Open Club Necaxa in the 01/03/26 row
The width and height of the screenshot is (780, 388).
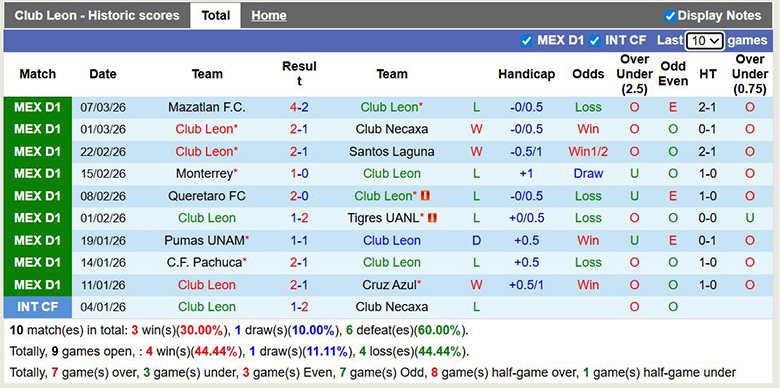(x=391, y=129)
